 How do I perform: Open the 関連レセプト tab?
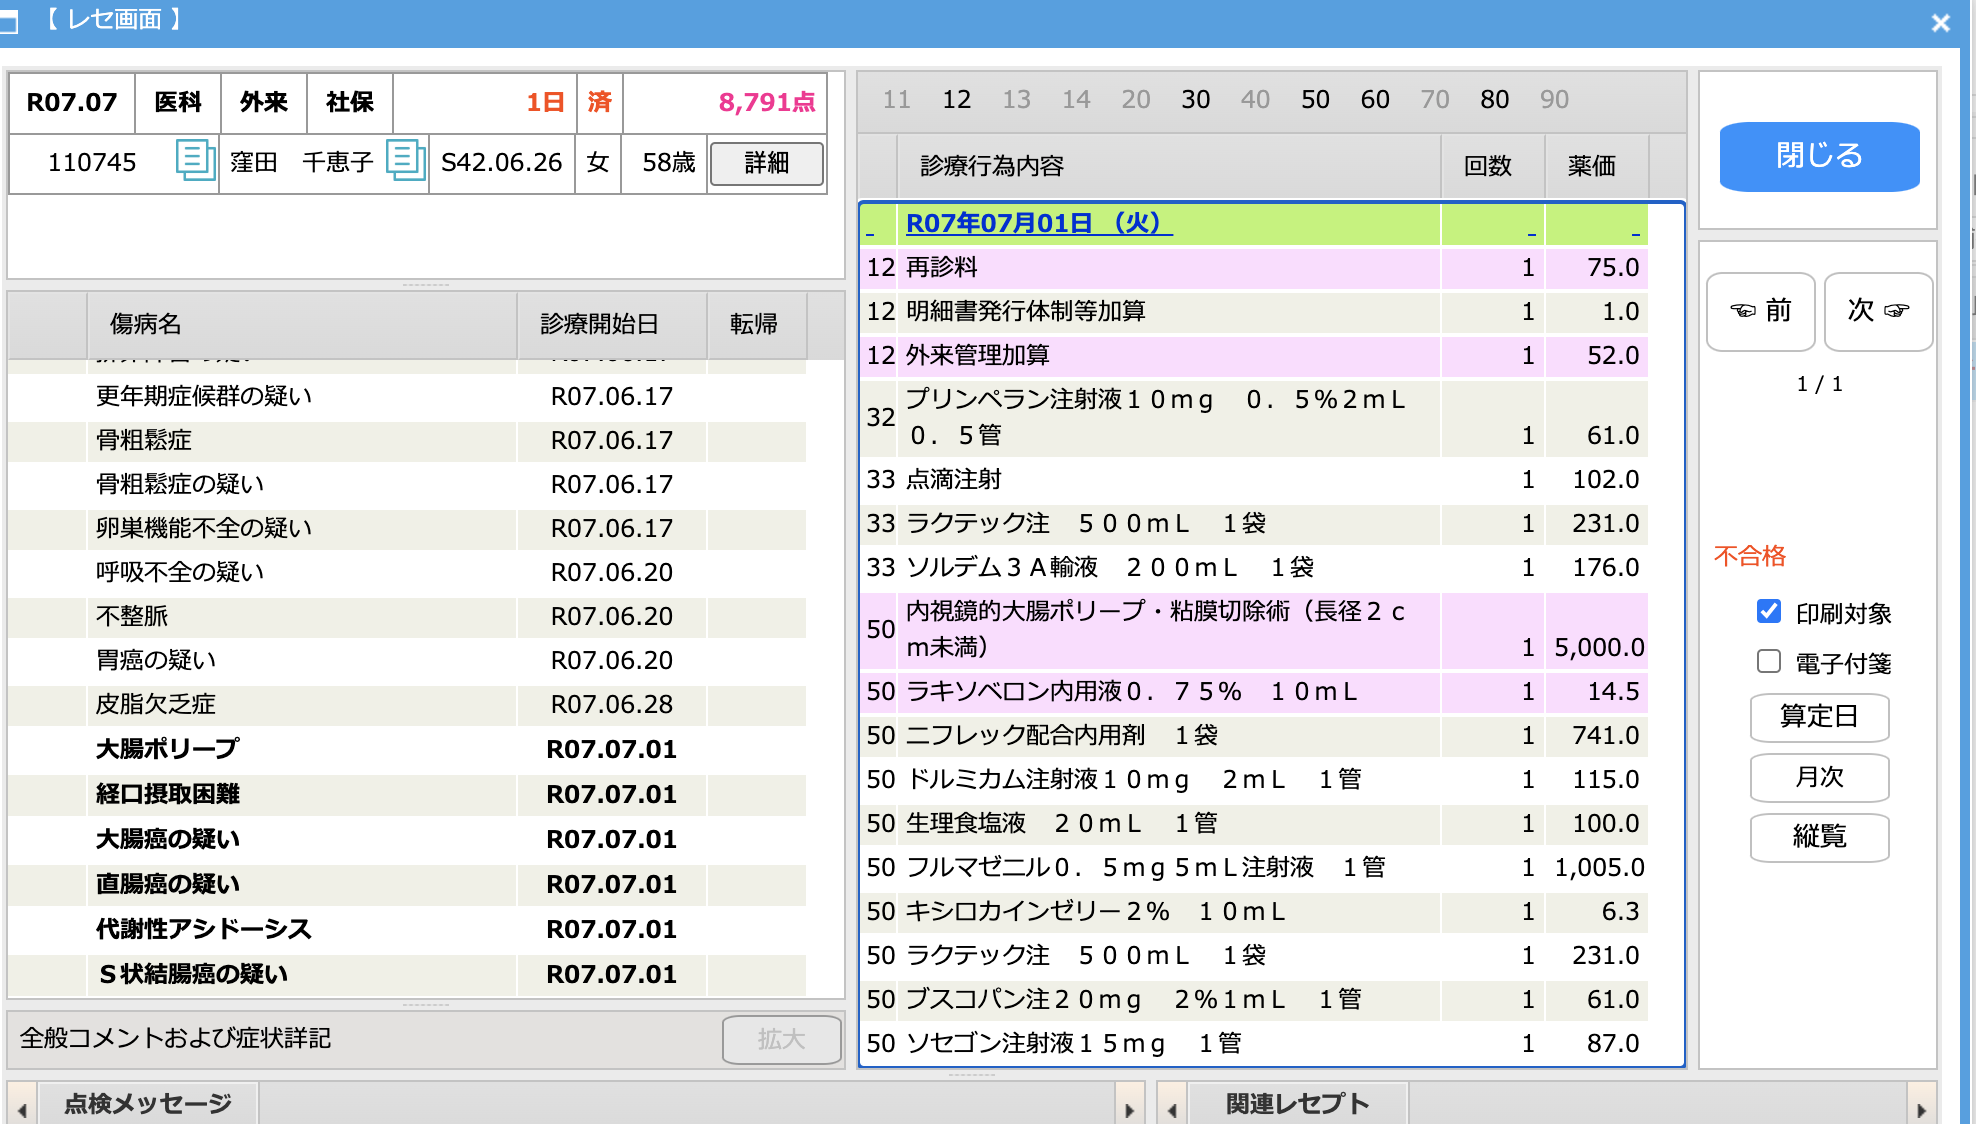pos(1297,1103)
